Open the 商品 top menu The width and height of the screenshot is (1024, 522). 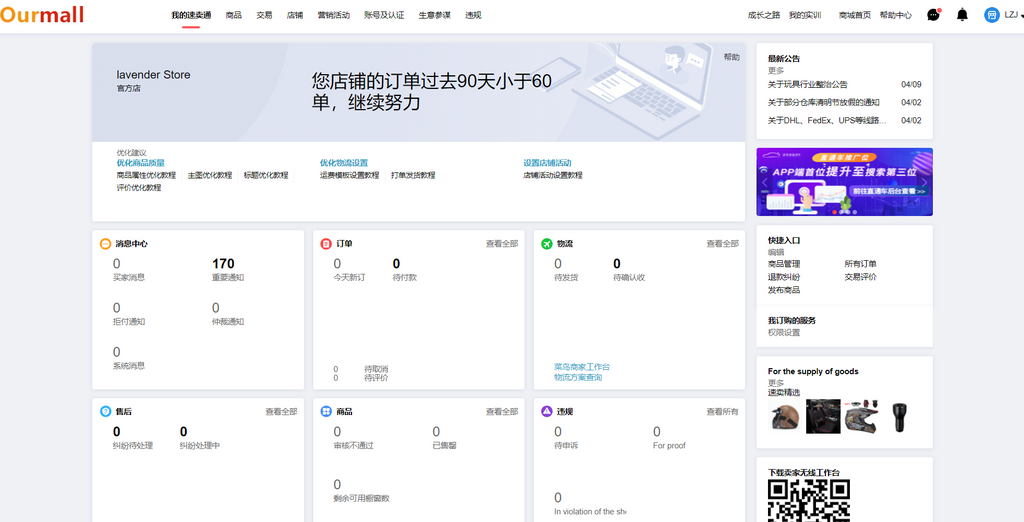click(233, 15)
